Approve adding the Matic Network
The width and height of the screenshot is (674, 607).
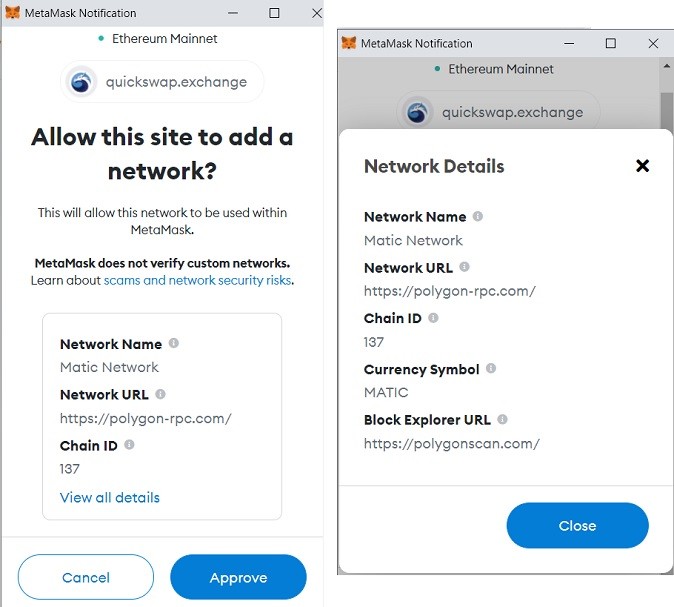pos(238,577)
